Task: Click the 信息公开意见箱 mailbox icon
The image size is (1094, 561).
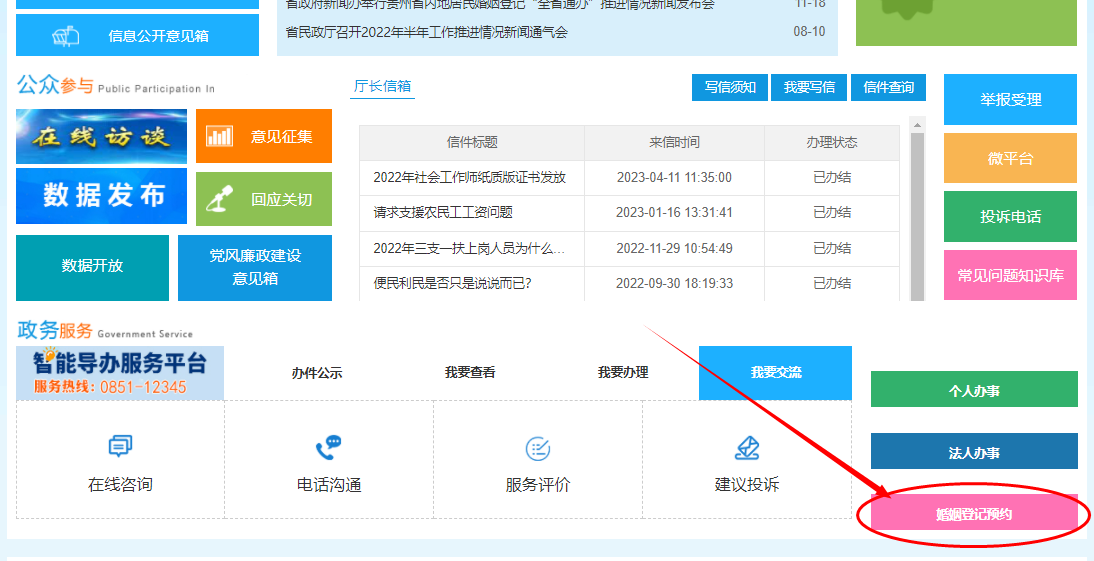Action: tap(66, 37)
